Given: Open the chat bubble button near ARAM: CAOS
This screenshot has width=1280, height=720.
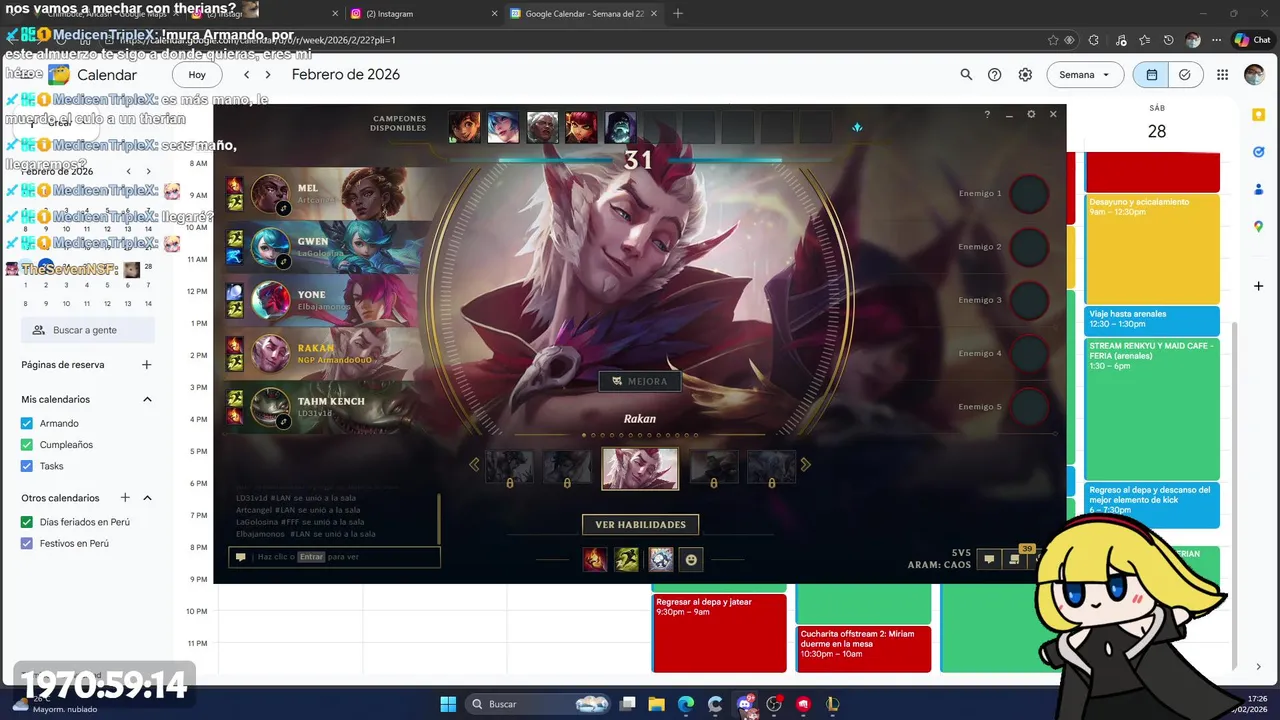Looking at the screenshot, I should [989, 559].
